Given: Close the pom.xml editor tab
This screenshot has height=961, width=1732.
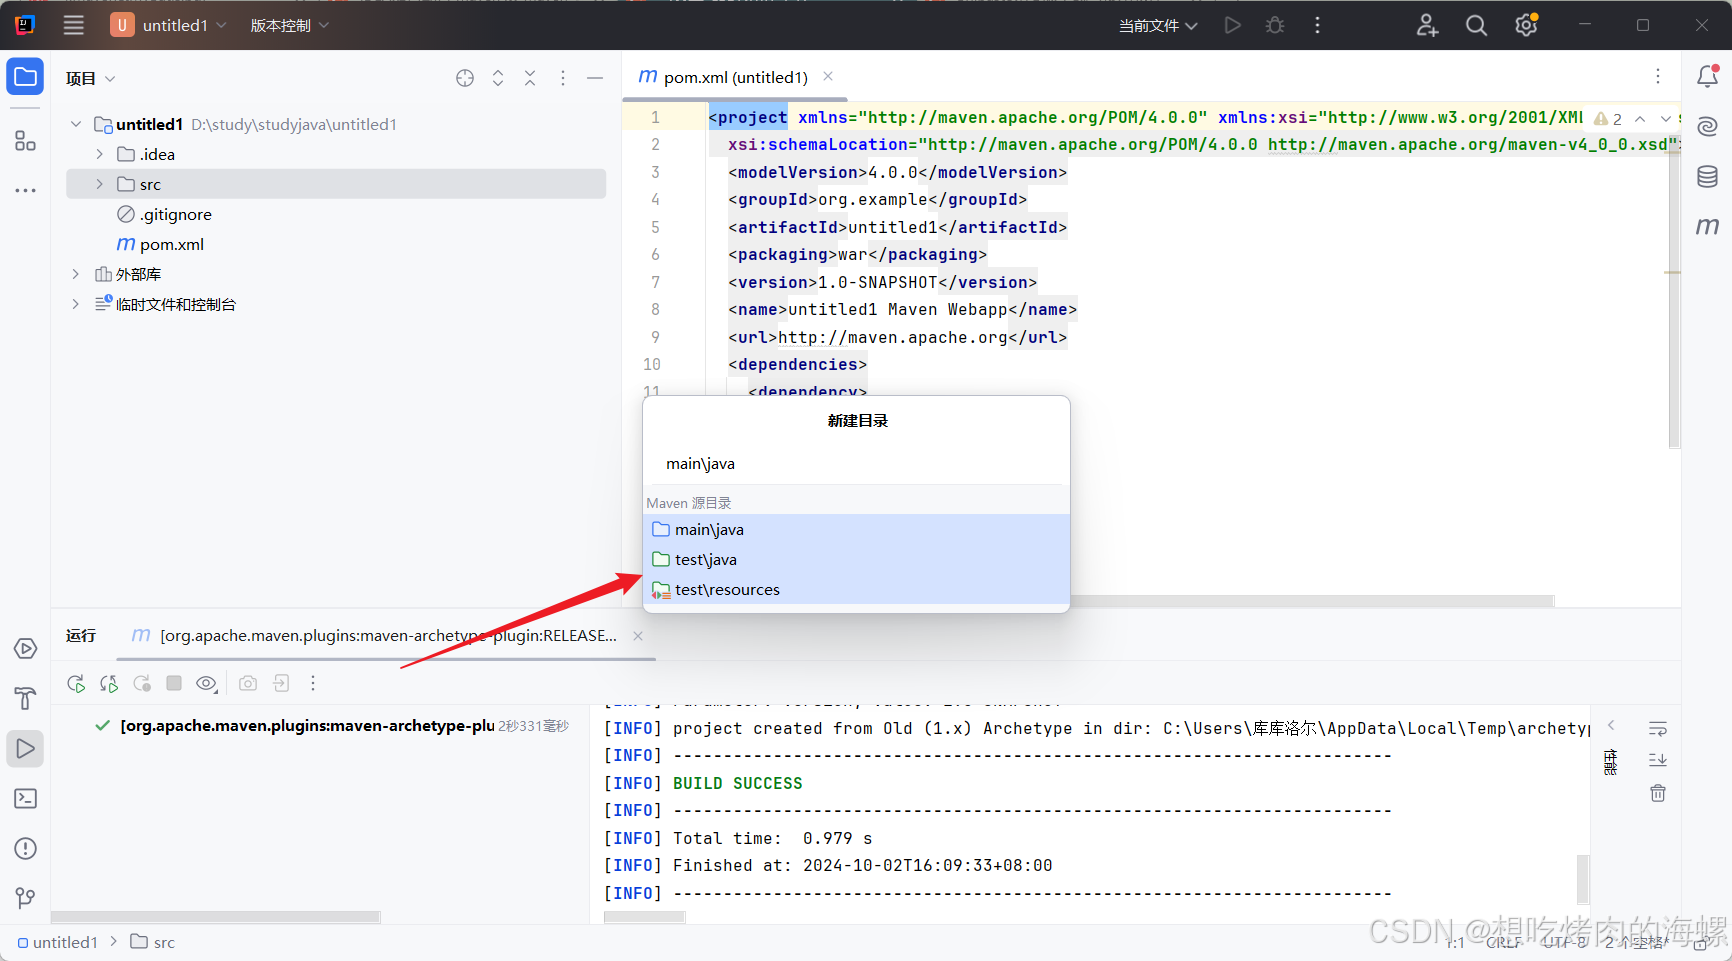Looking at the screenshot, I should (828, 76).
